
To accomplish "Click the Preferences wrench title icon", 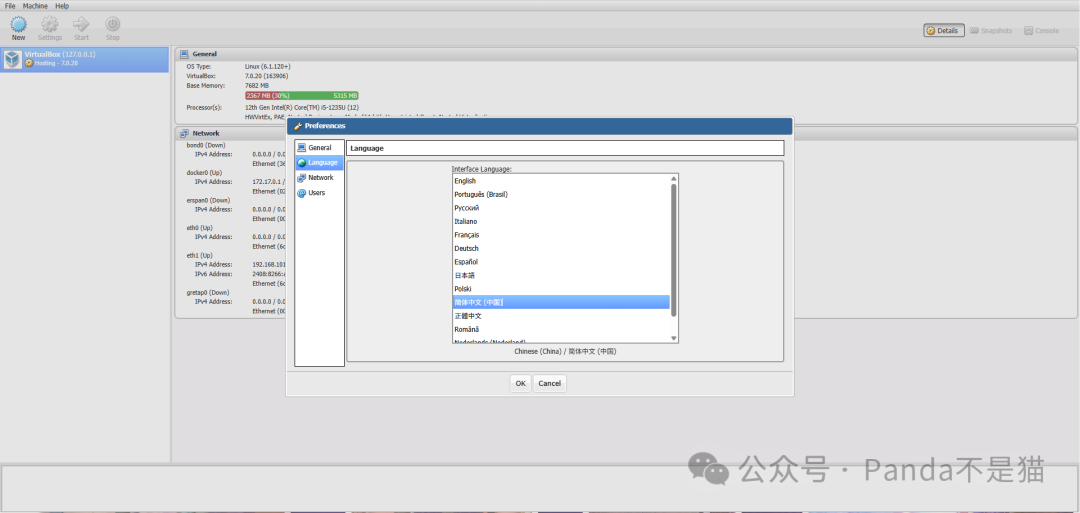I will pos(298,126).
